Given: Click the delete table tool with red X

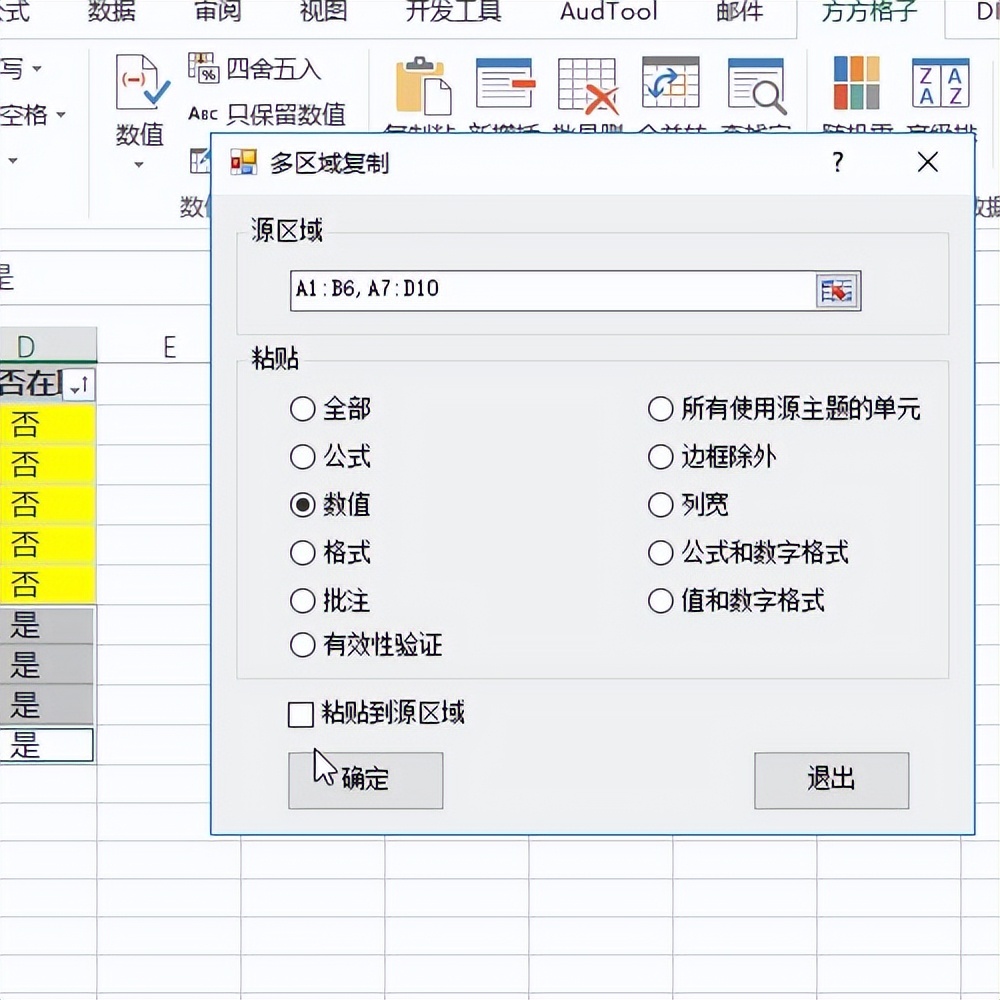Looking at the screenshot, I should click(x=586, y=85).
